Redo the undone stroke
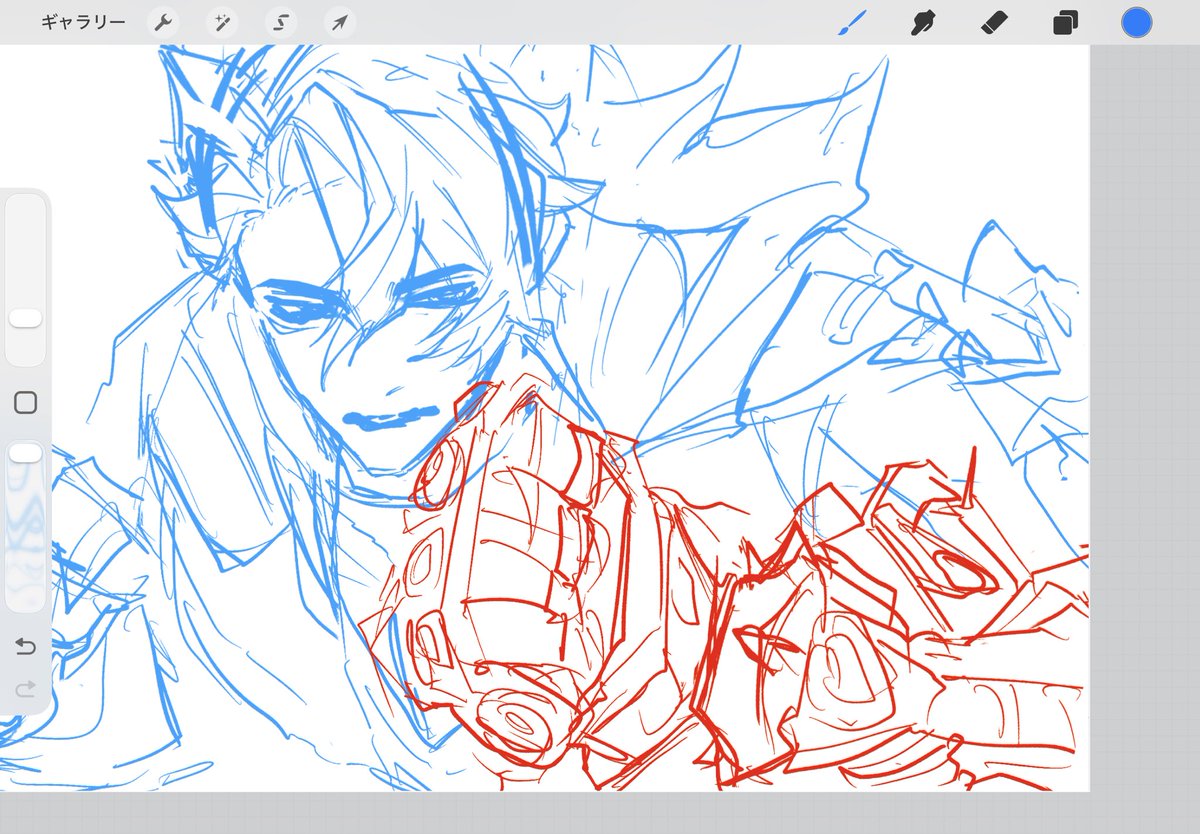The height and width of the screenshot is (834, 1200). 26,689
